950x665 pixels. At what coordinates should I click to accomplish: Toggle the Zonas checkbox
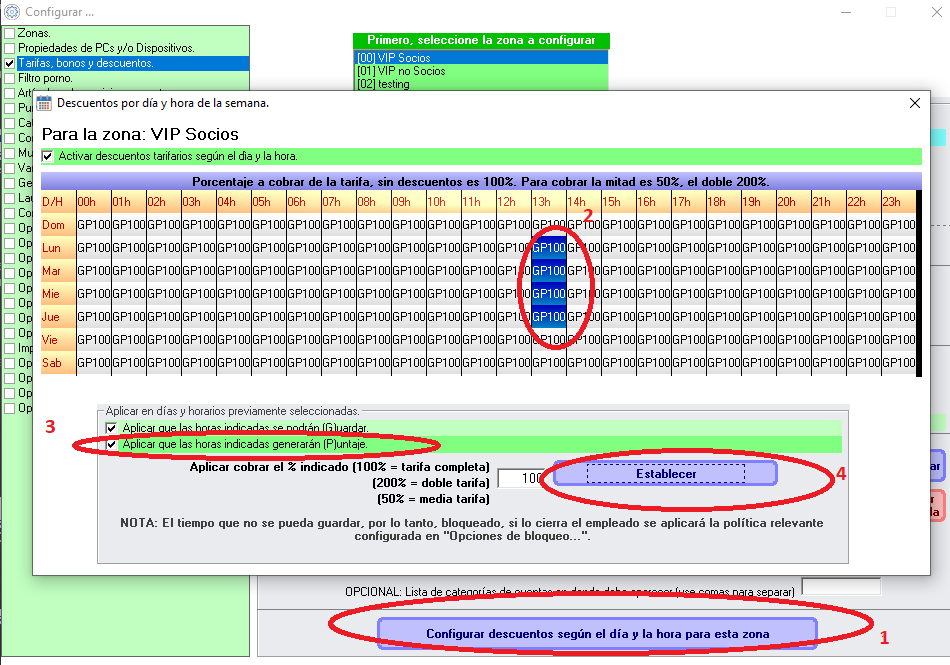[x=10, y=33]
